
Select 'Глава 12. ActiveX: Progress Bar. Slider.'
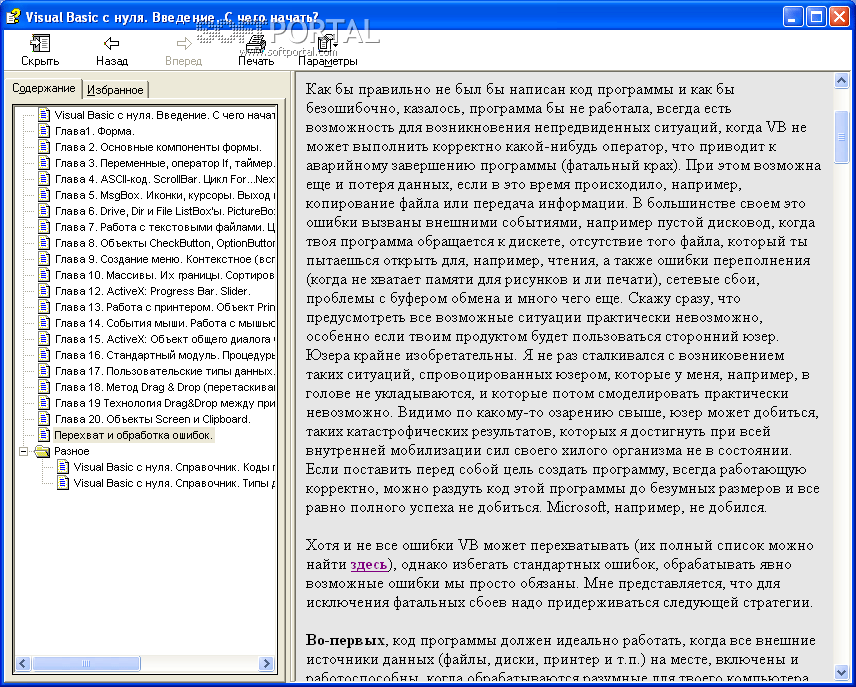[152, 291]
